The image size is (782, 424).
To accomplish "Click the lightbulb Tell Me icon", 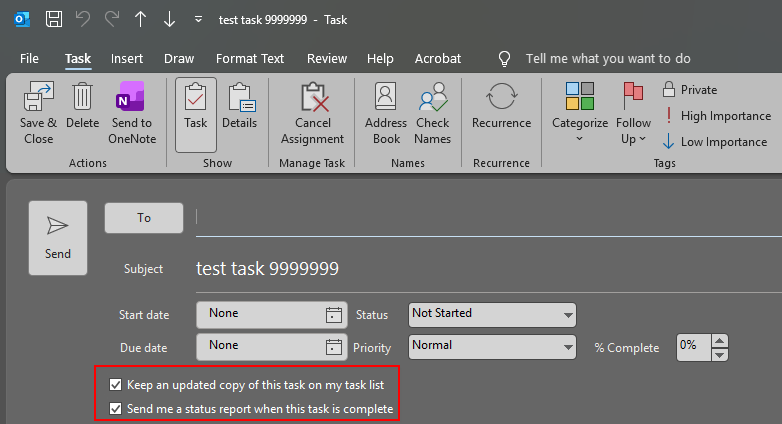I will (504, 58).
